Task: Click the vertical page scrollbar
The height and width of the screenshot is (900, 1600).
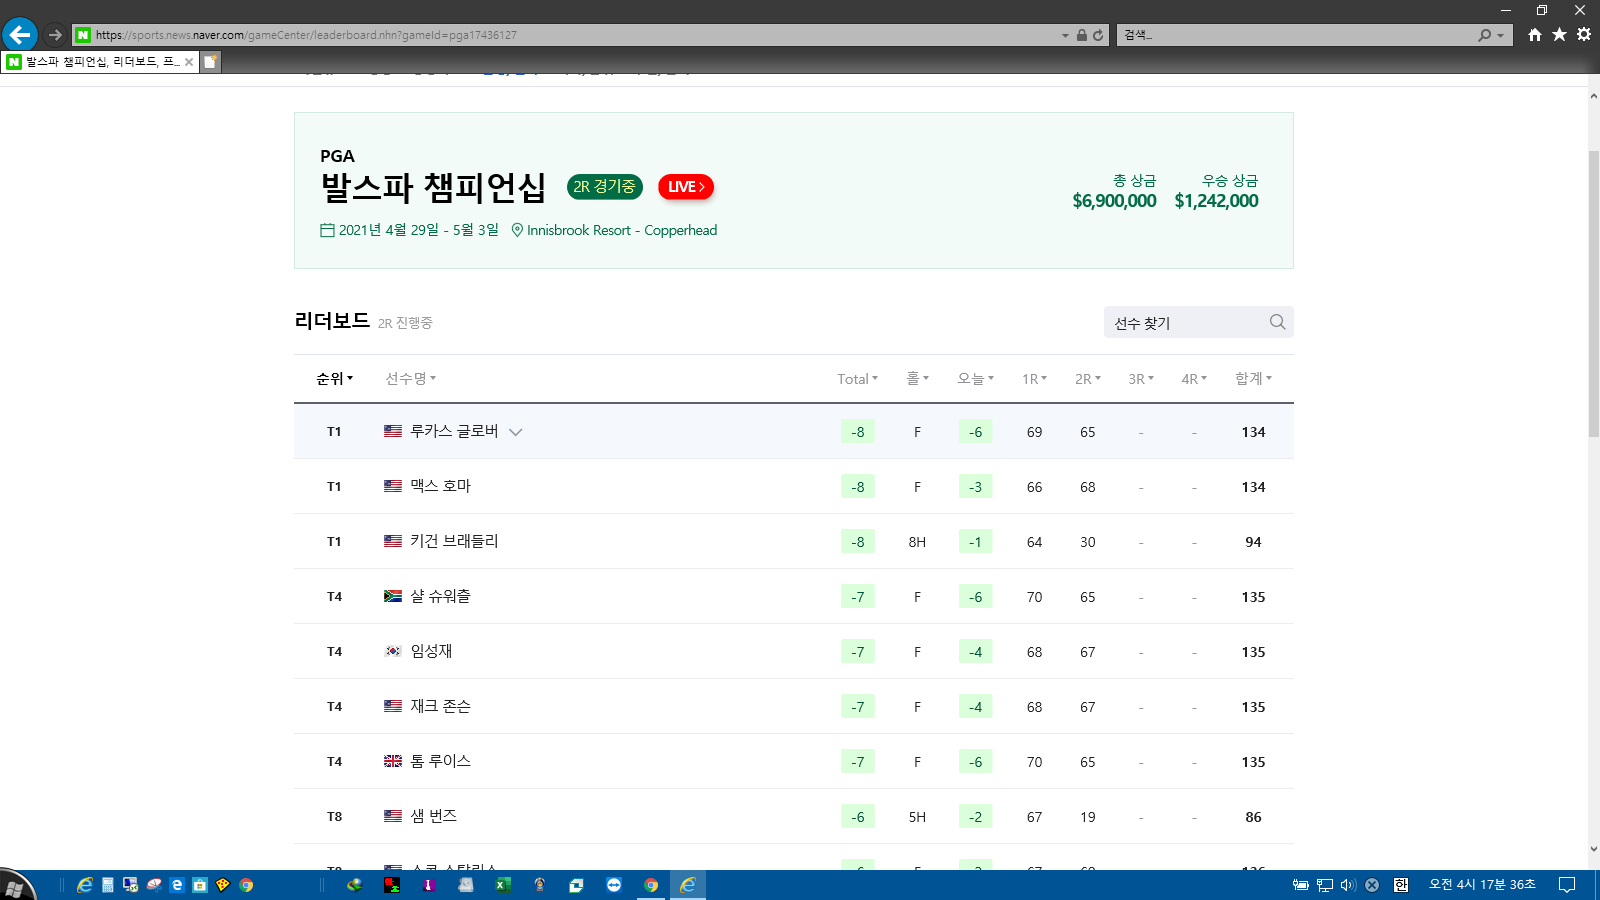Action: [1594, 293]
